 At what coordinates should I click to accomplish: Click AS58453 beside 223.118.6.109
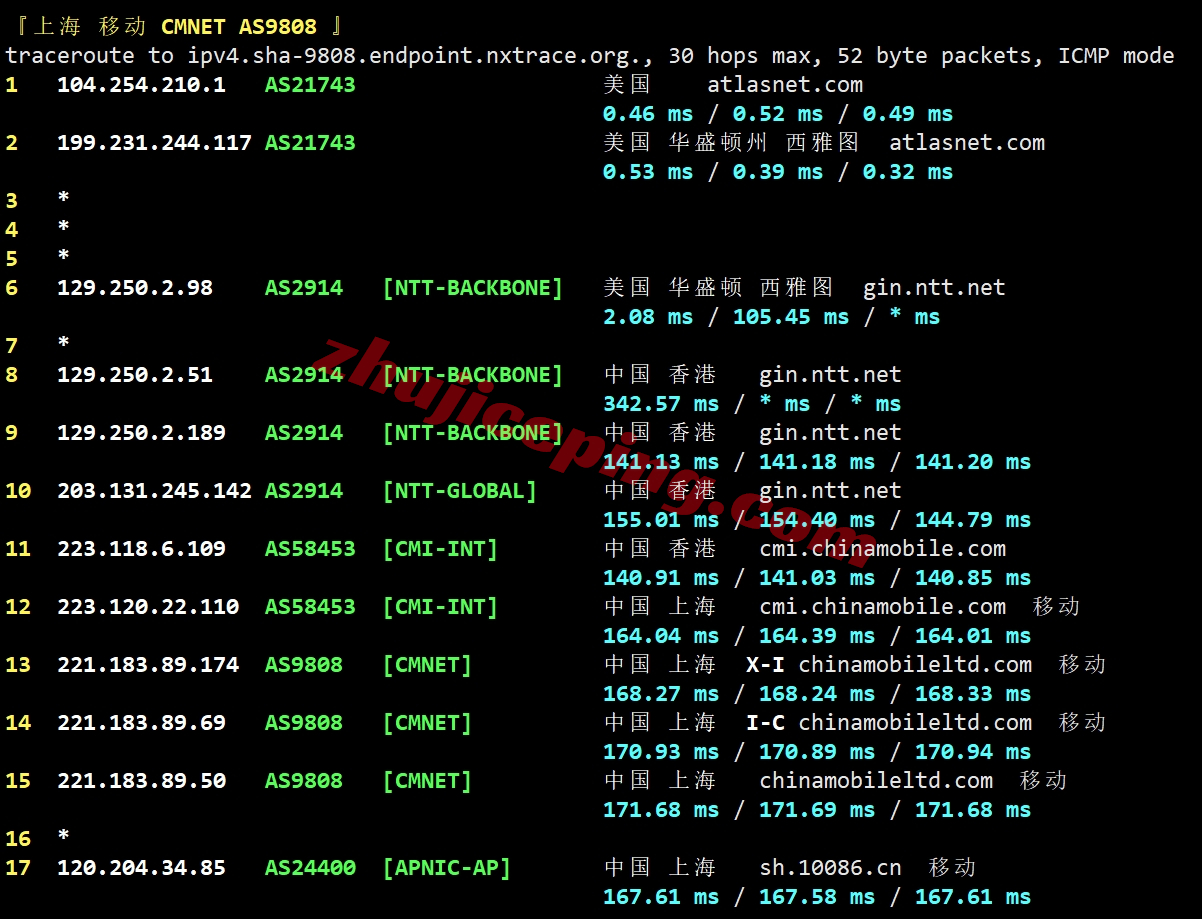coord(310,549)
